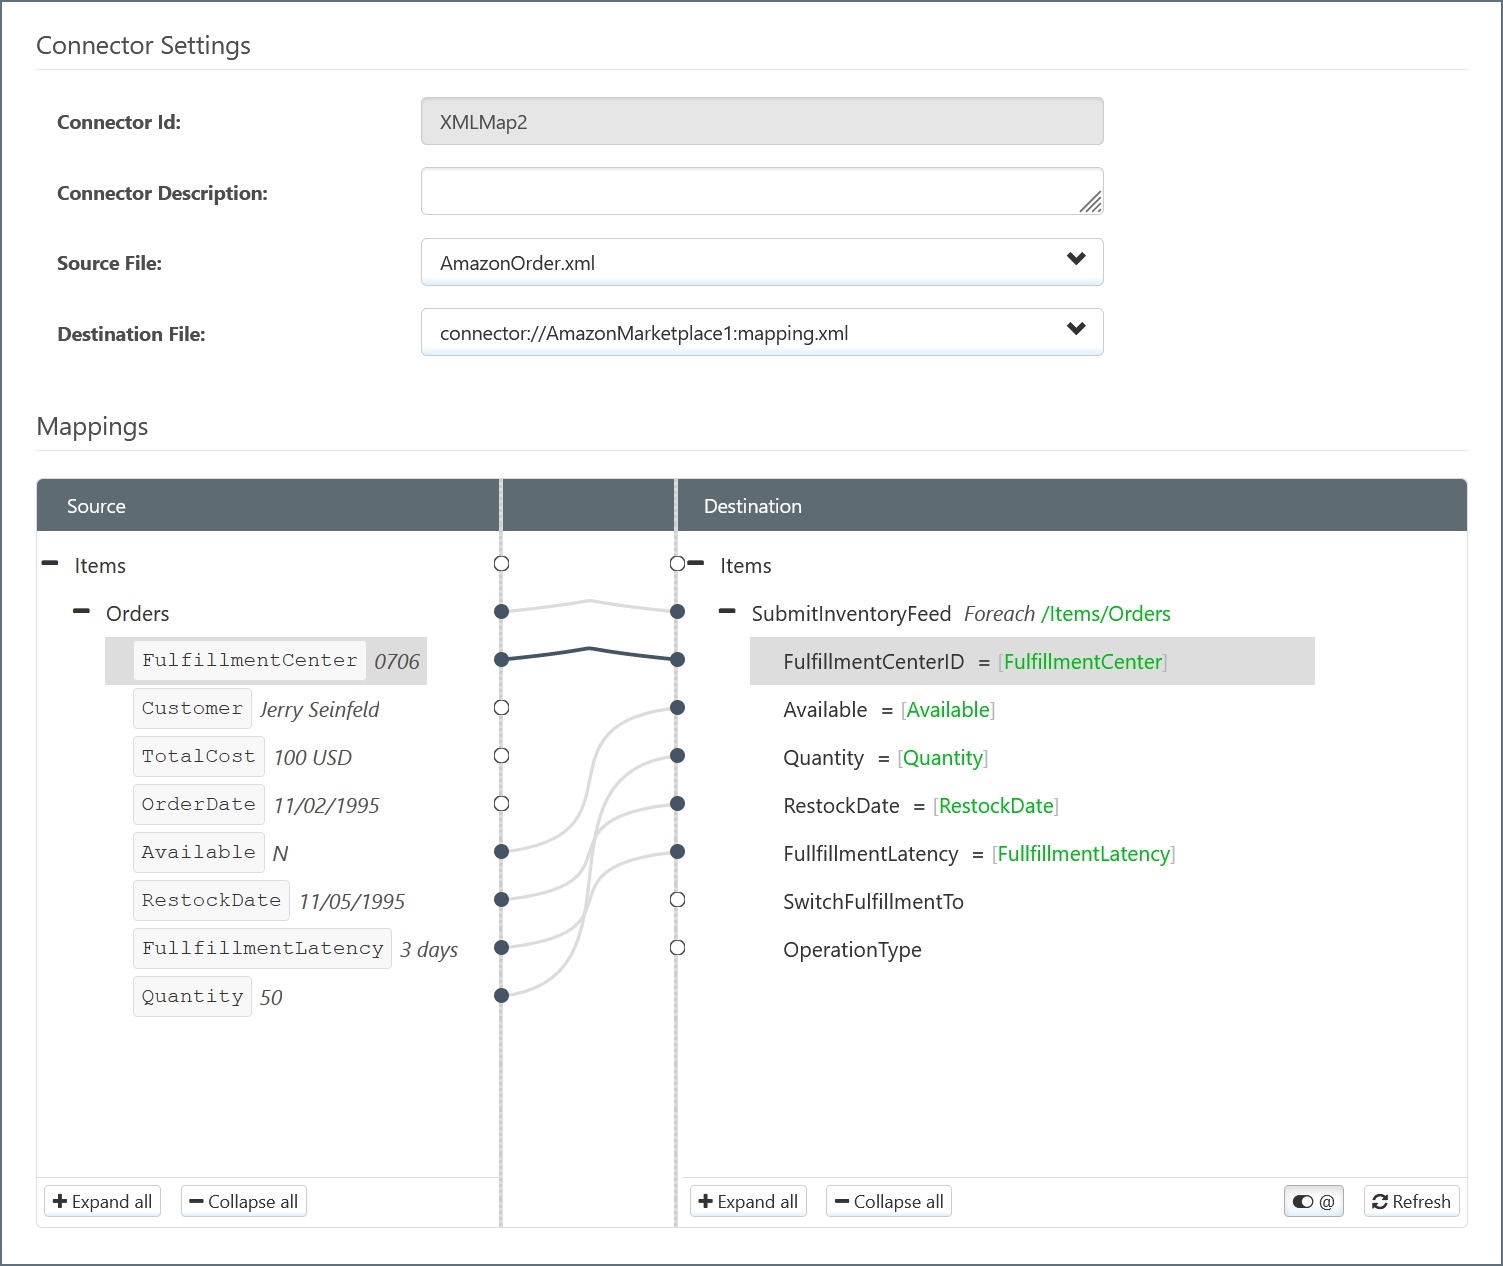Select the RestockDate destination mapping row
Viewport: 1503px width, 1266px height.
920,806
